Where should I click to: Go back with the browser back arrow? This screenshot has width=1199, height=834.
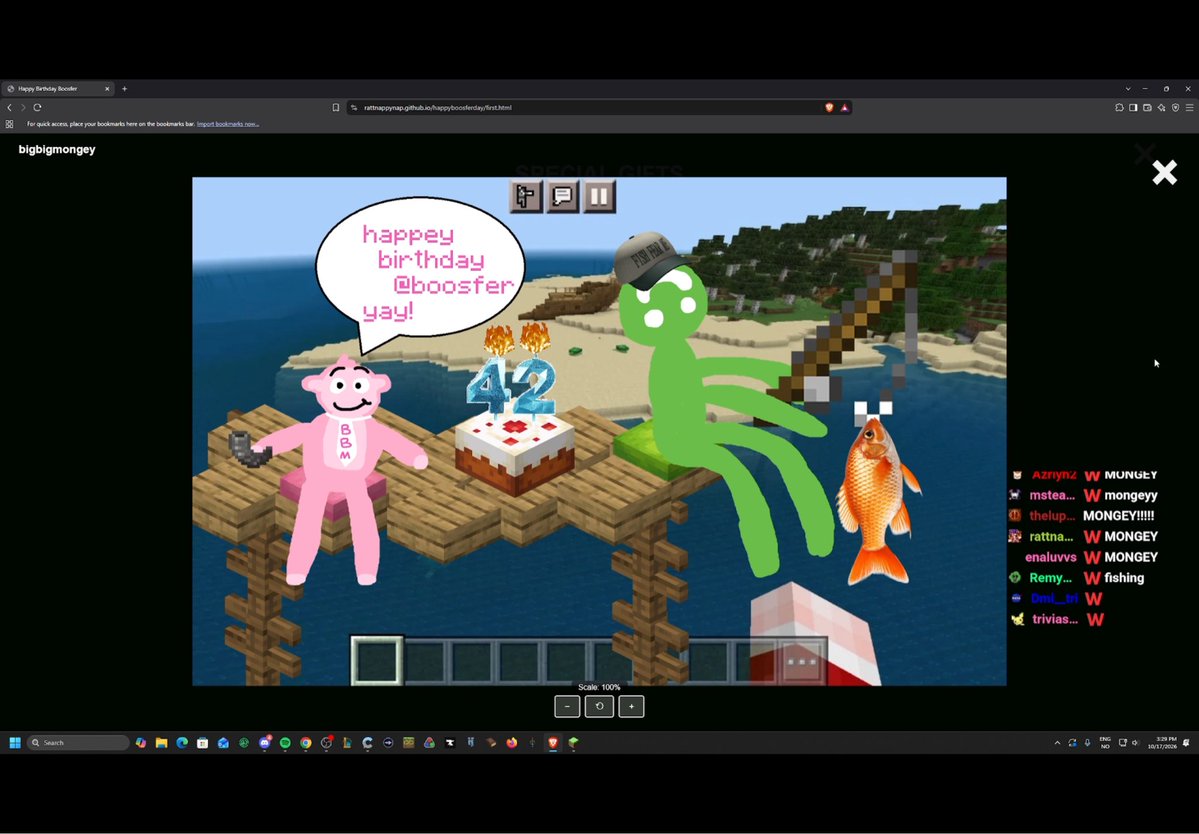pos(9,108)
